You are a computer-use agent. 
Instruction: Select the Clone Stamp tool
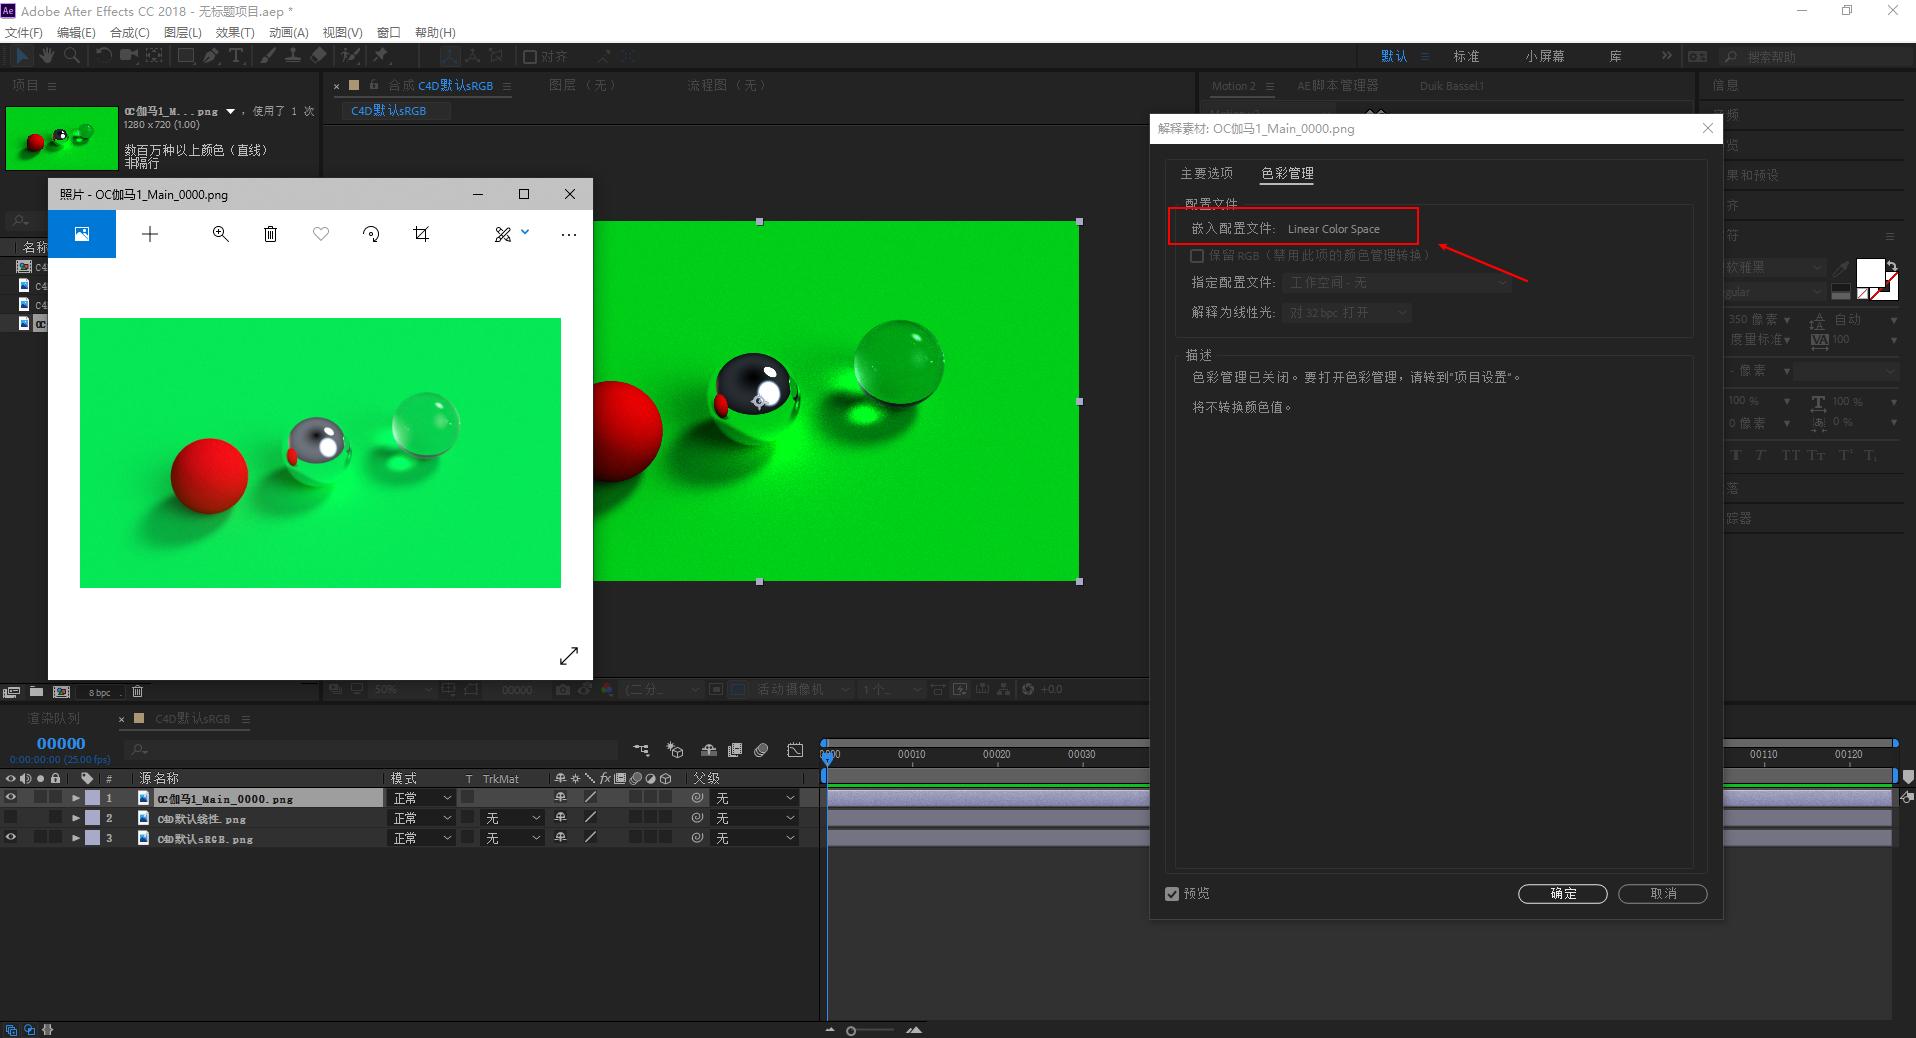tap(293, 56)
